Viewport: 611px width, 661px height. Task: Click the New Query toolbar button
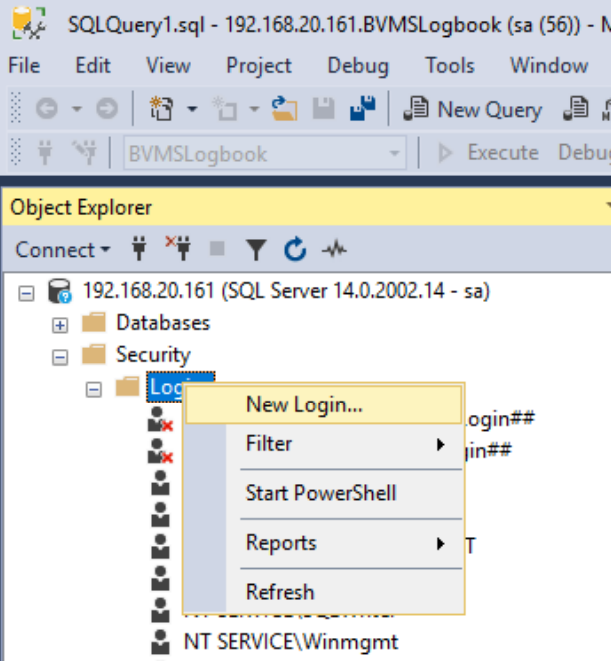472,110
